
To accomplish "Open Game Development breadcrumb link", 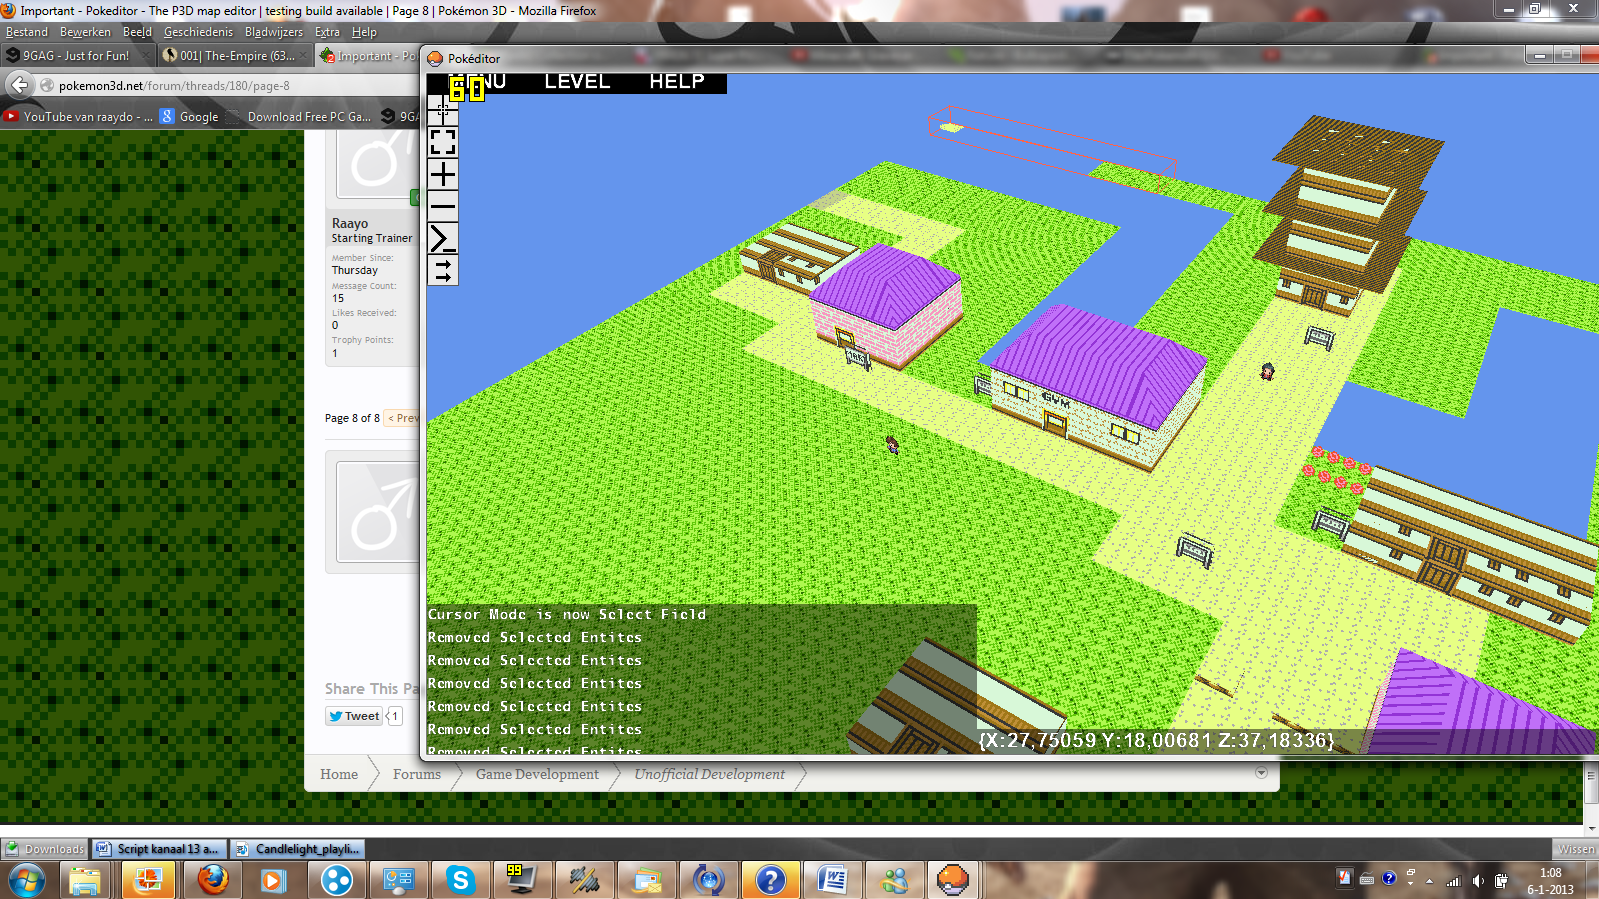I will pos(537,774).
